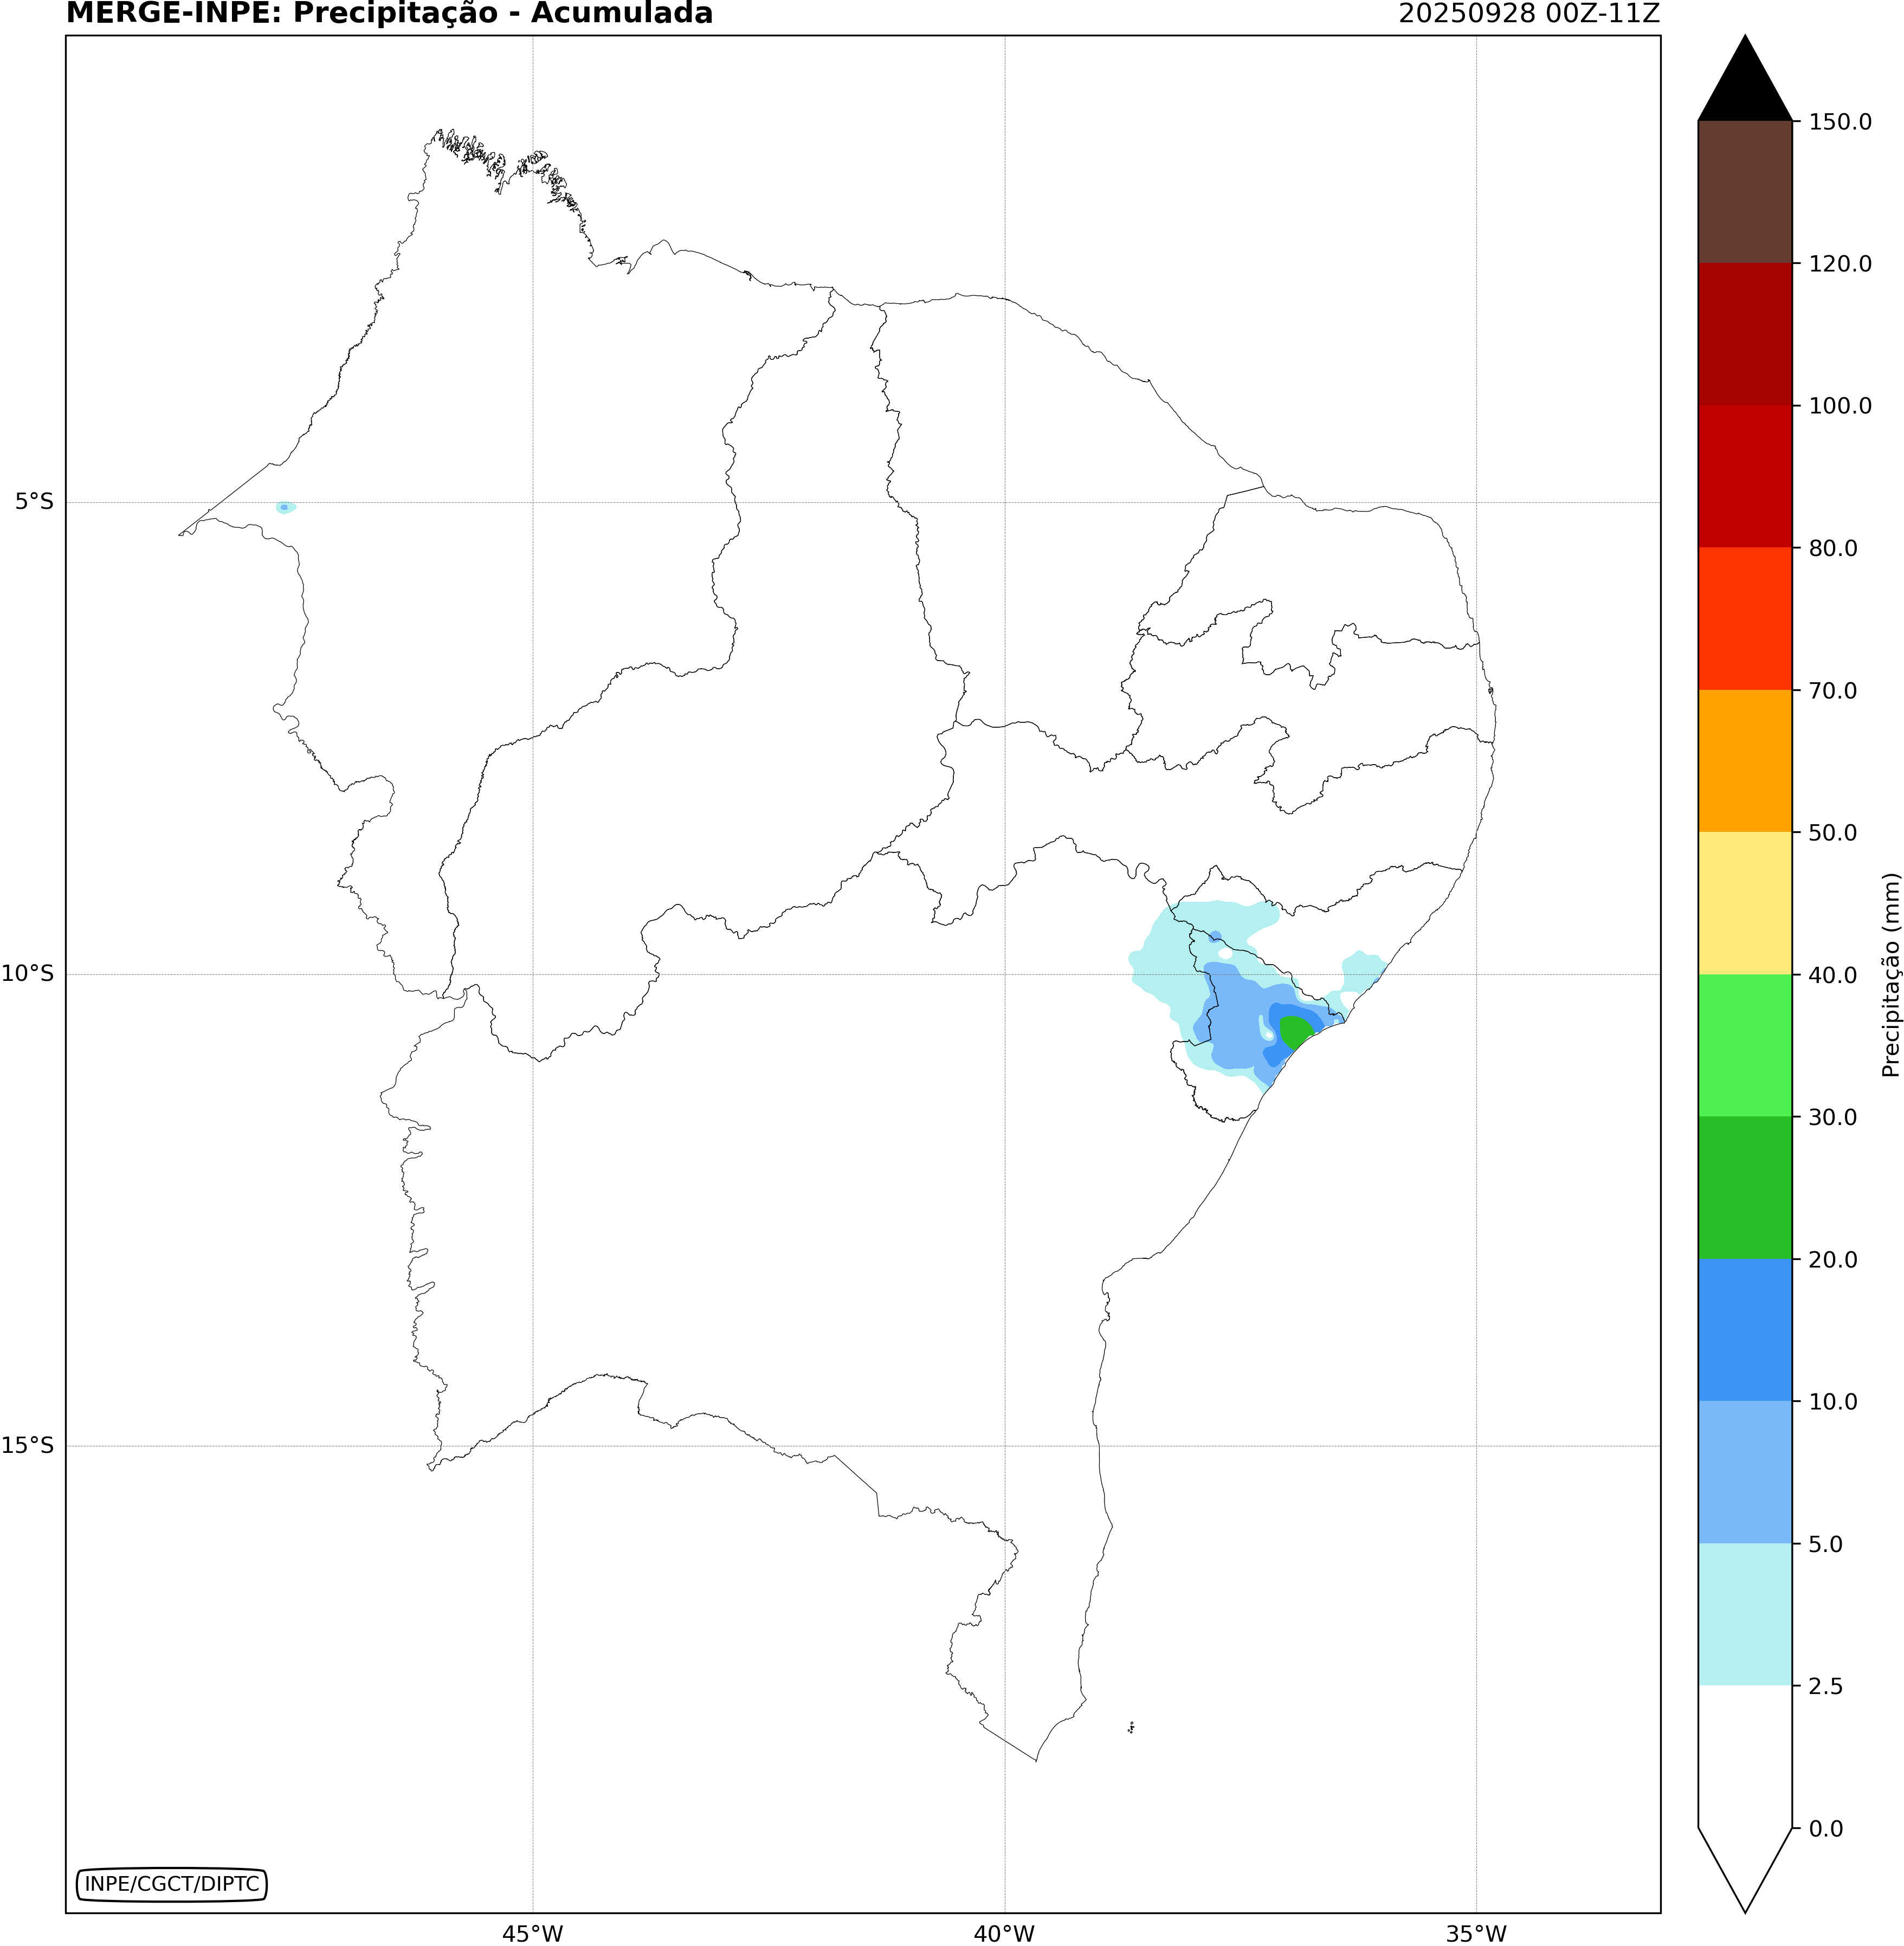Click the green rainfall maximum on coast

(x=1295, y=1030)
